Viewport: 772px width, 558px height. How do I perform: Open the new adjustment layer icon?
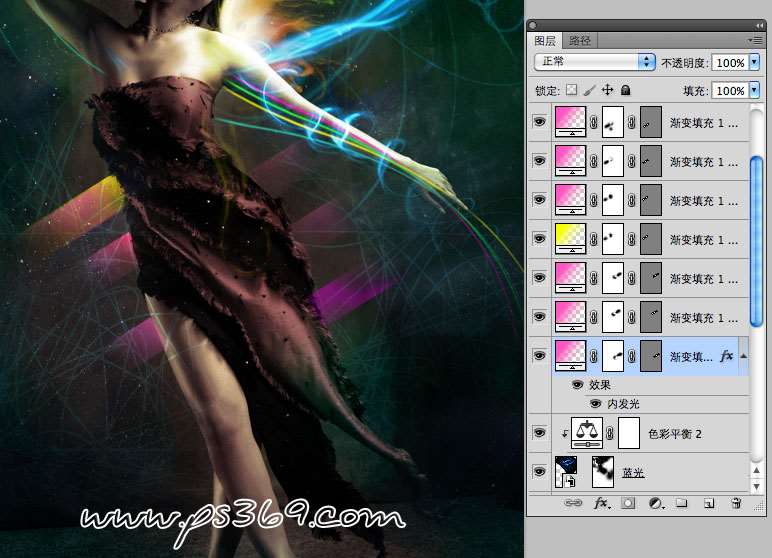655,502
